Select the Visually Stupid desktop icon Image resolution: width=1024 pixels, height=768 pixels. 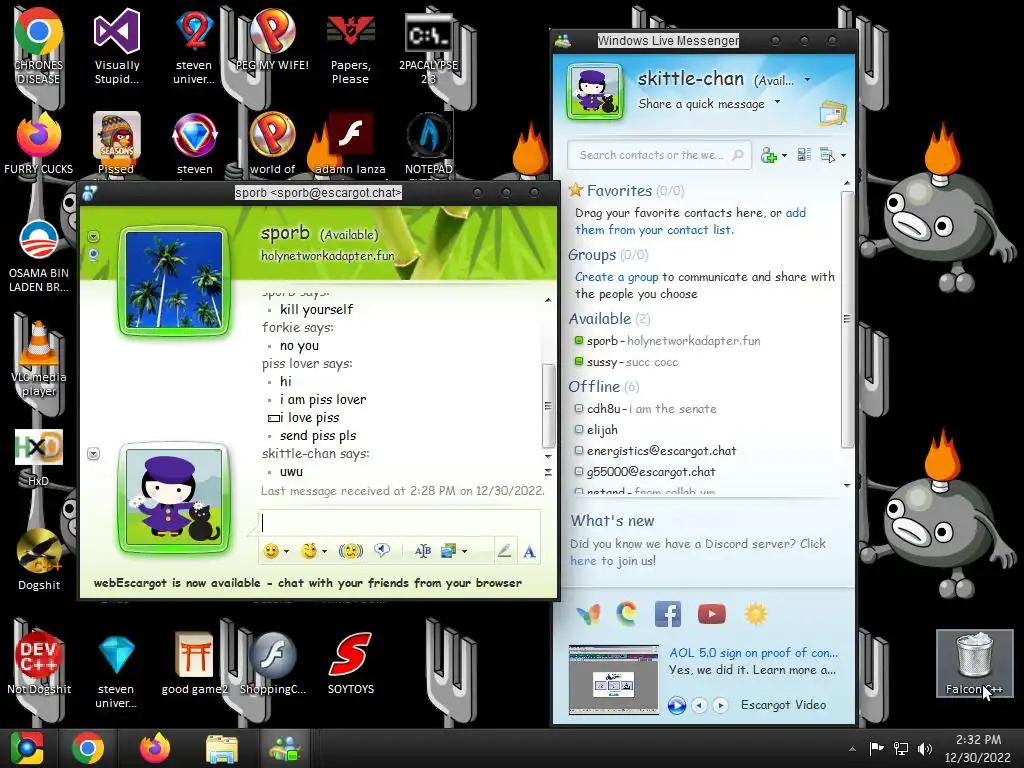pos(117,48)
